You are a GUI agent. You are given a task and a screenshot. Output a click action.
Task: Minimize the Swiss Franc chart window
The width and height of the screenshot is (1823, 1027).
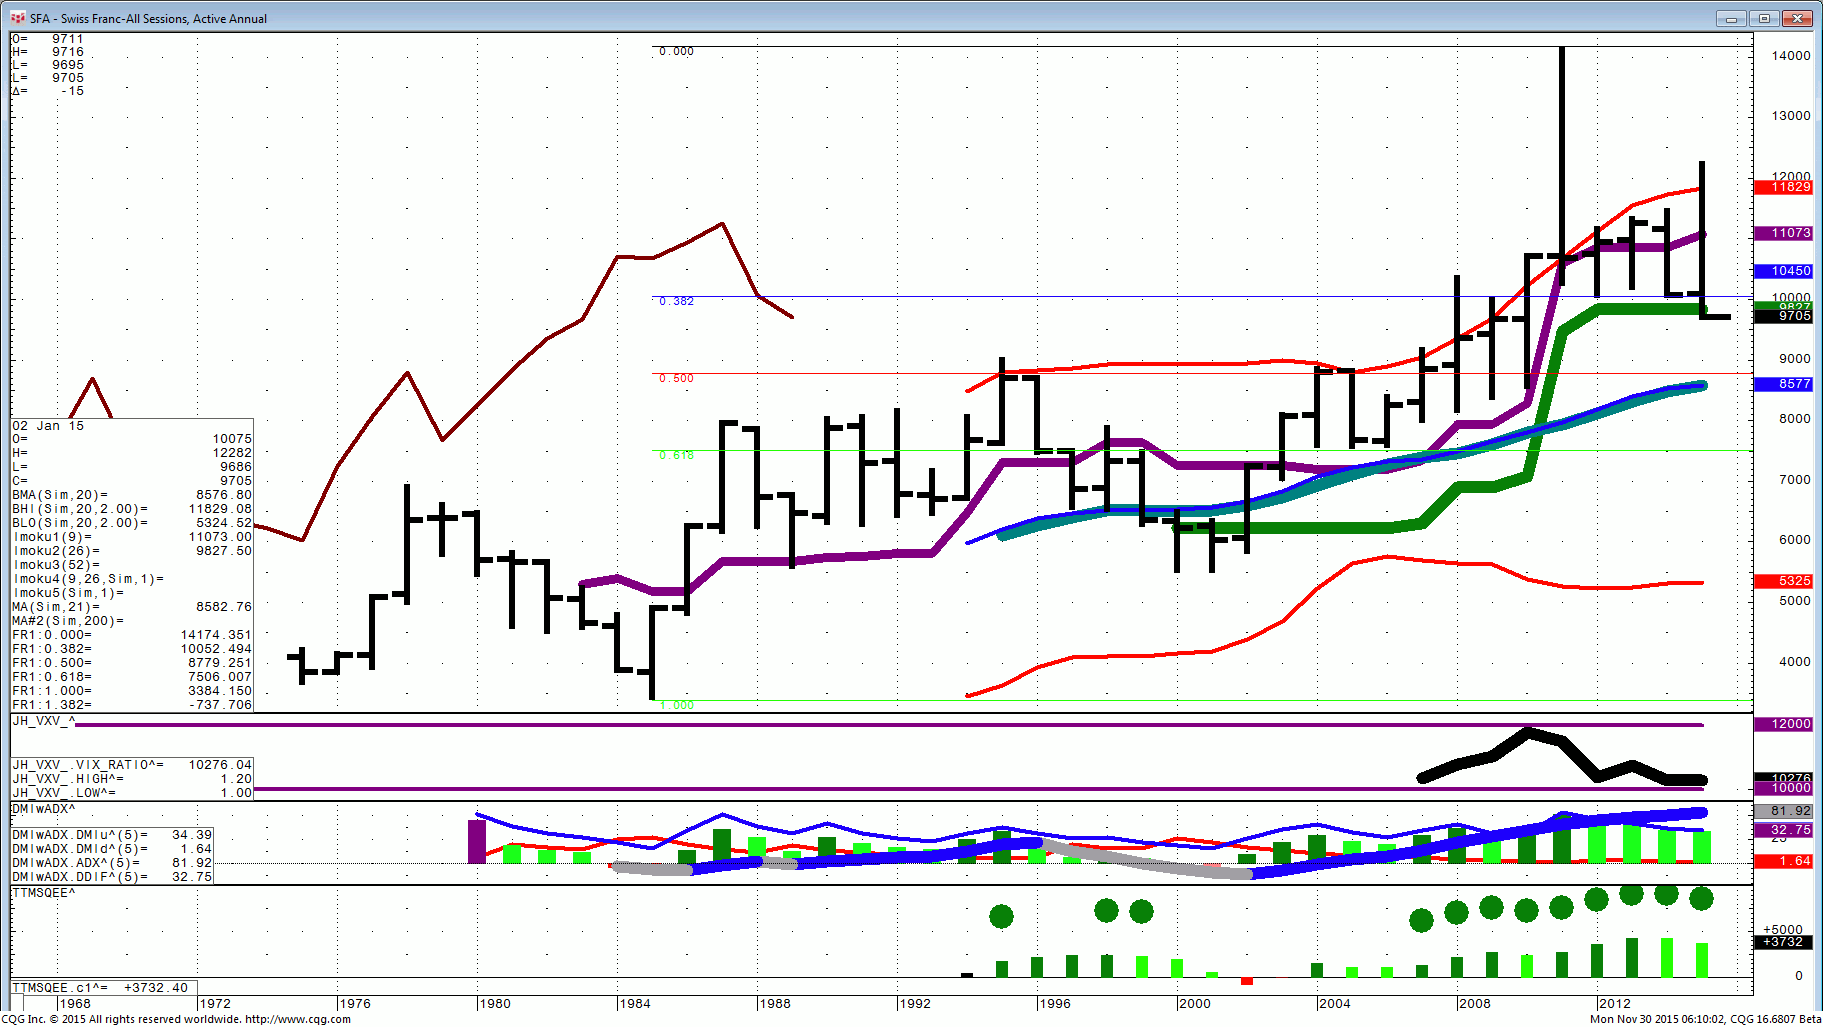pos(1731,18)
